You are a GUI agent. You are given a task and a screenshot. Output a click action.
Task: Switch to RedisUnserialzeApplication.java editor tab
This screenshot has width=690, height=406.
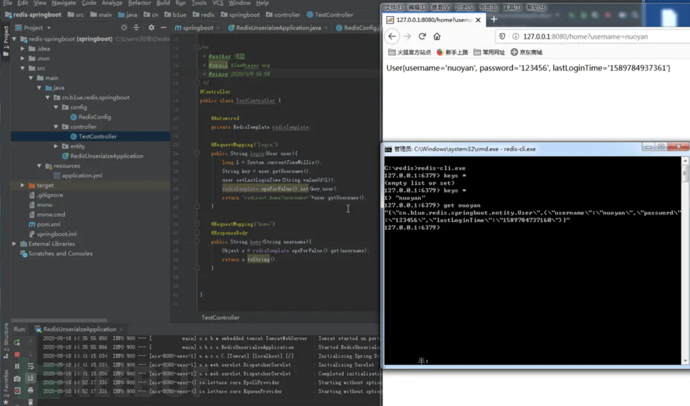[x=279, y=28]
